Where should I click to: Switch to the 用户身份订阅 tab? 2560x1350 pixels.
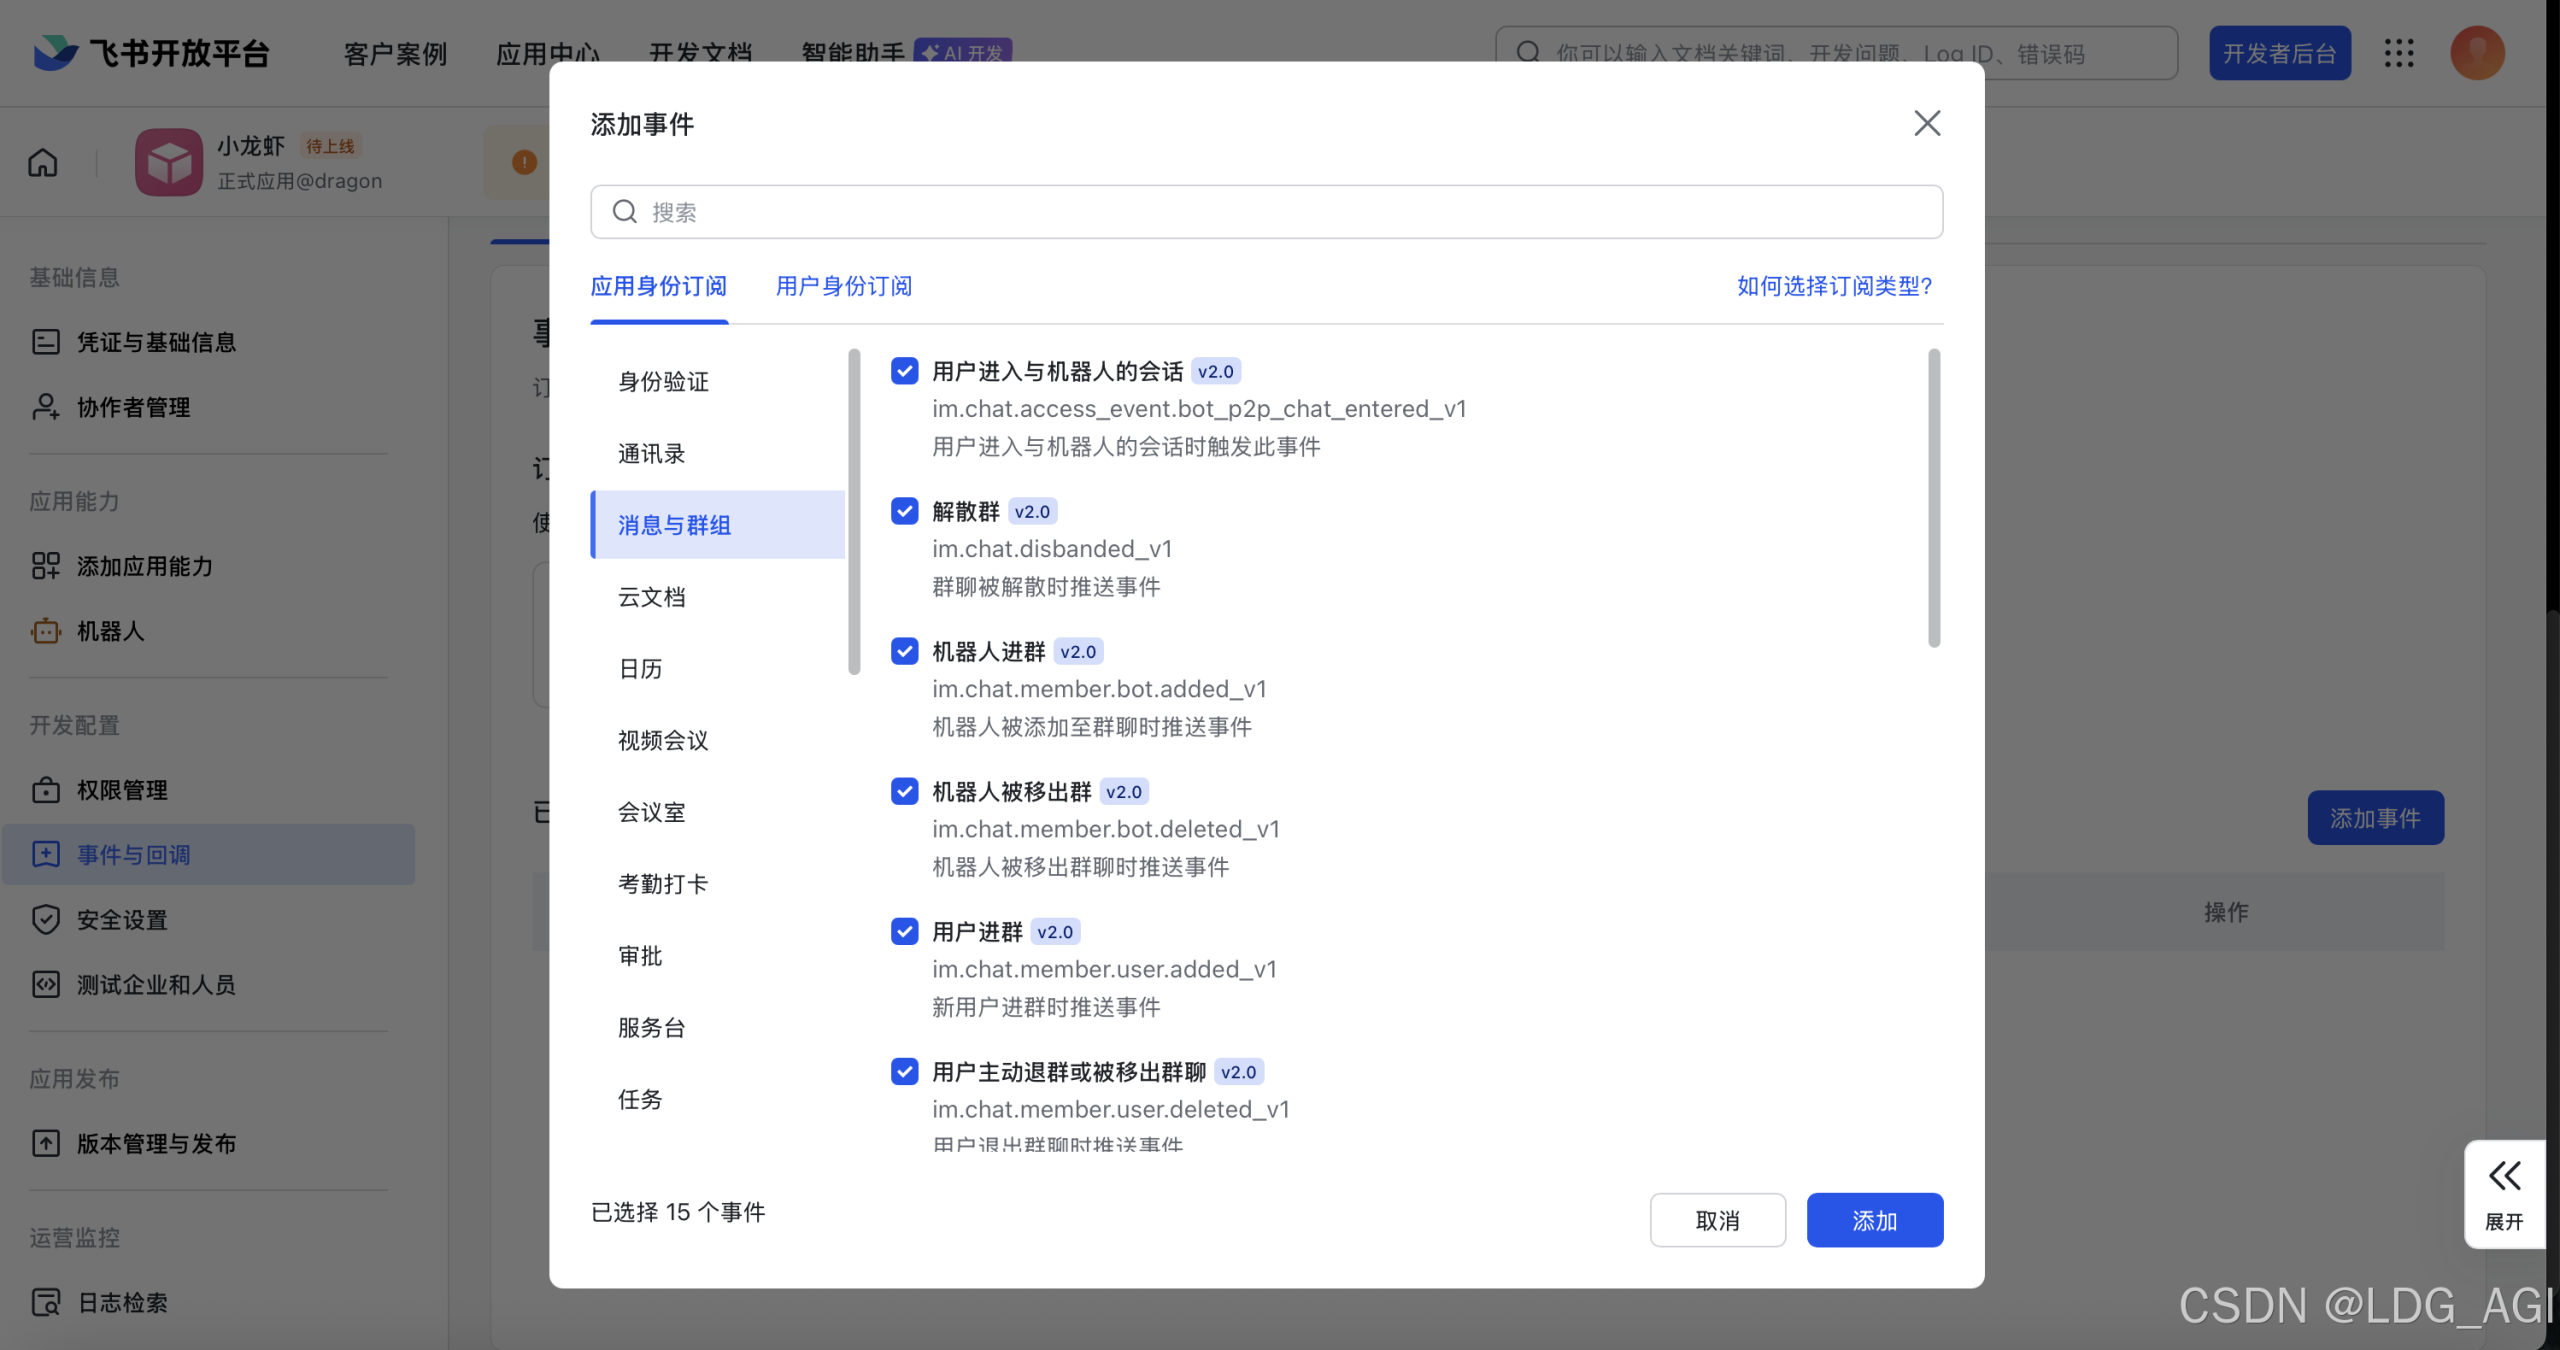tap(843, 286)
